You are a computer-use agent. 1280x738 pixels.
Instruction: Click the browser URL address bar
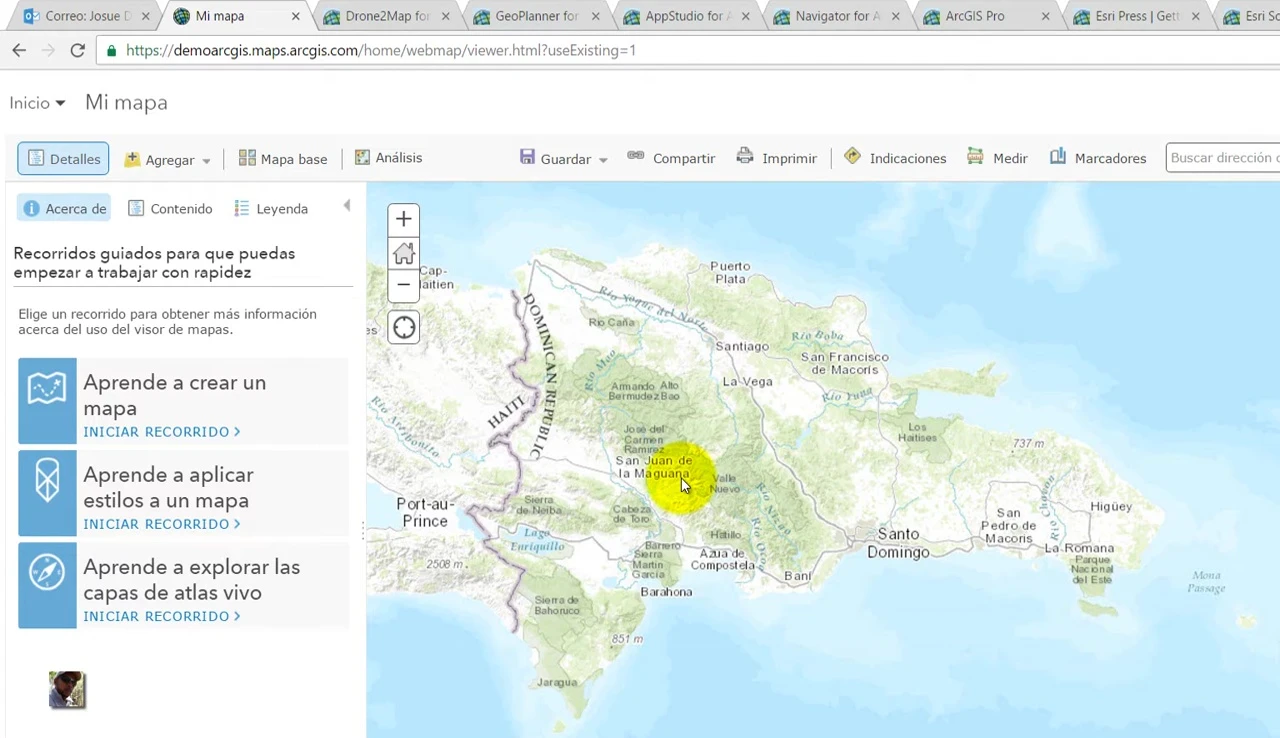(x=690, y=50)
